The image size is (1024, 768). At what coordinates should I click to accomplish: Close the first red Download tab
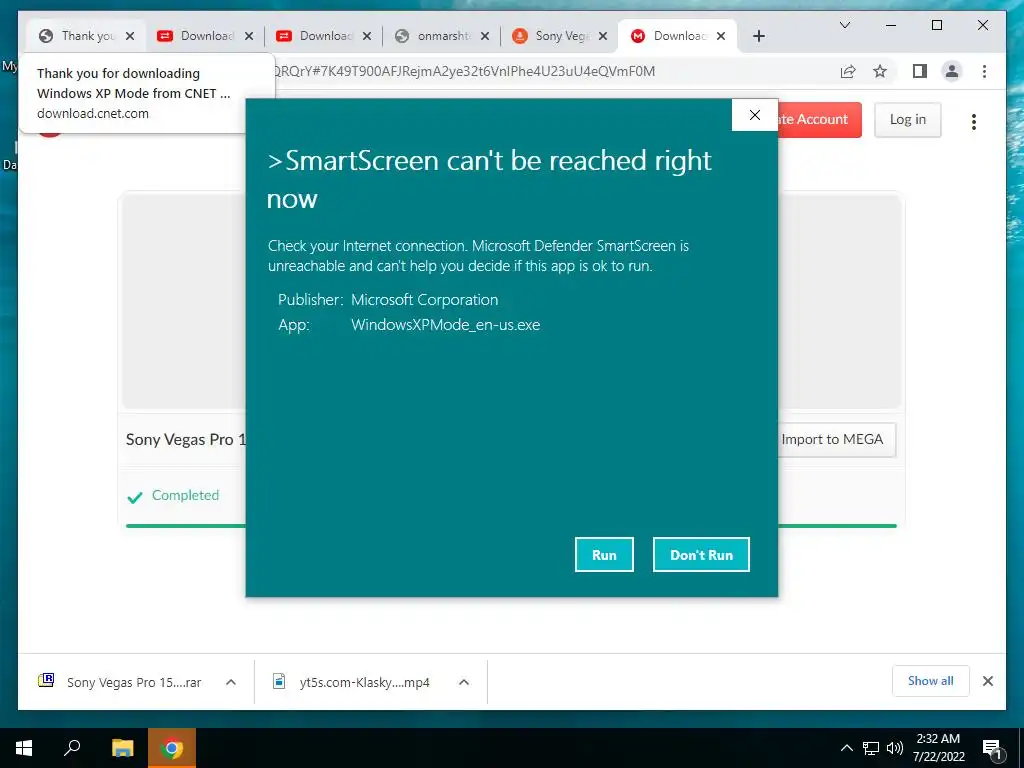[x=249, y=36]
